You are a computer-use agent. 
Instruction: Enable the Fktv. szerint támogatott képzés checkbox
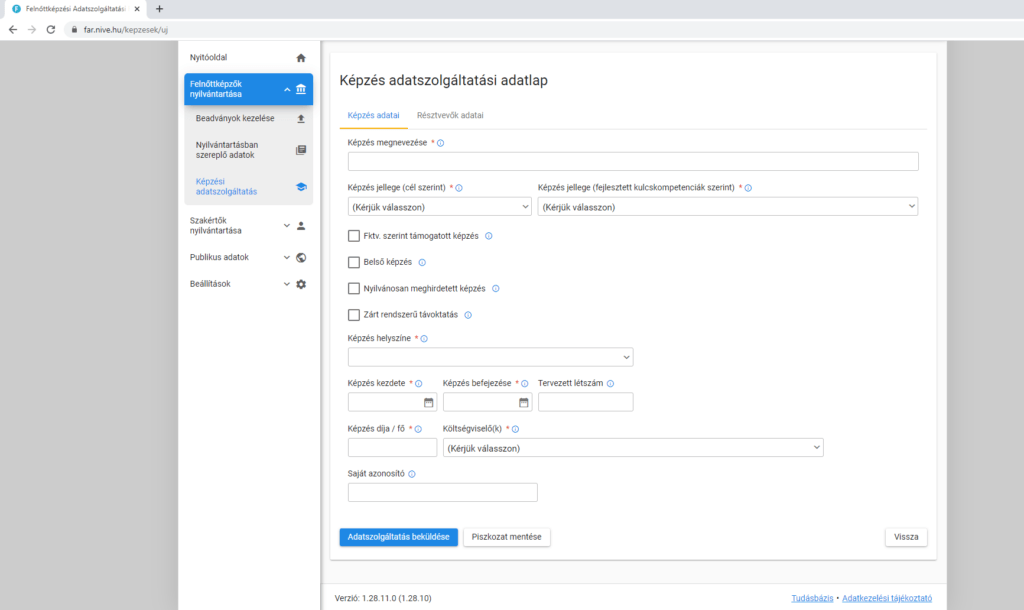click(354, 236)
